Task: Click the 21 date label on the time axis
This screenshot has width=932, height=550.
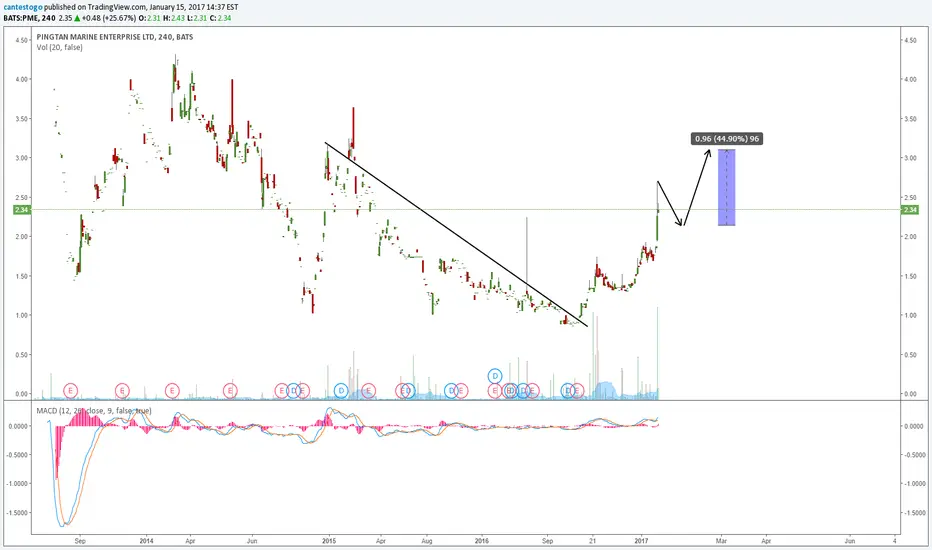Action: point(593,541)
